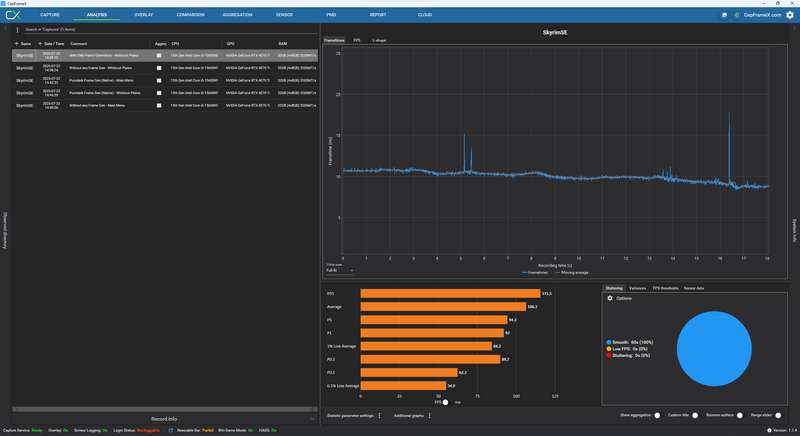The height and width of the screenshot is (436, 800).
Task: Select the third SkyrimSE capture record
Action: pyautogui.click(x=165, y=80)
